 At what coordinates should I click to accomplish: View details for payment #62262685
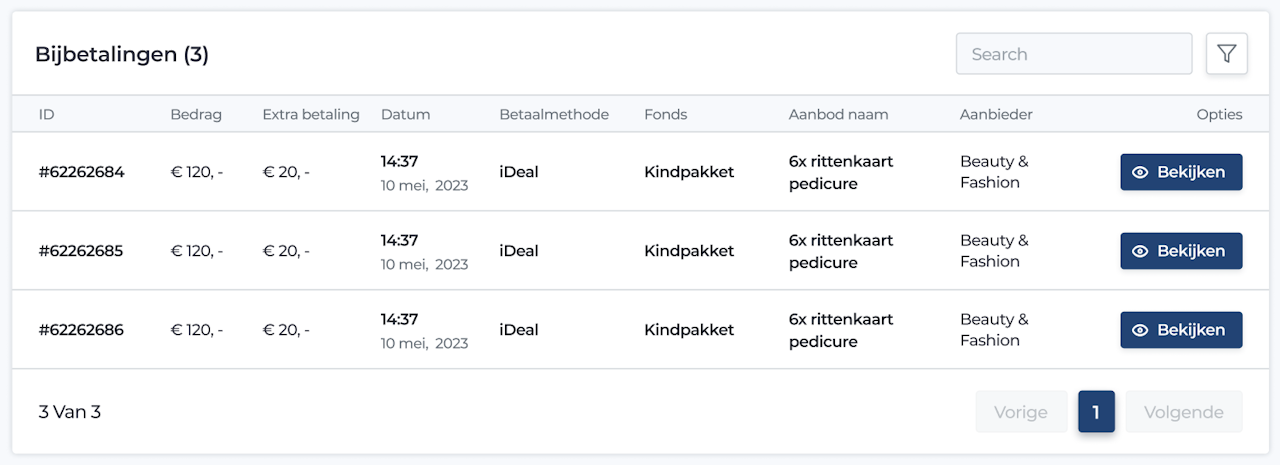point(1181,251)
